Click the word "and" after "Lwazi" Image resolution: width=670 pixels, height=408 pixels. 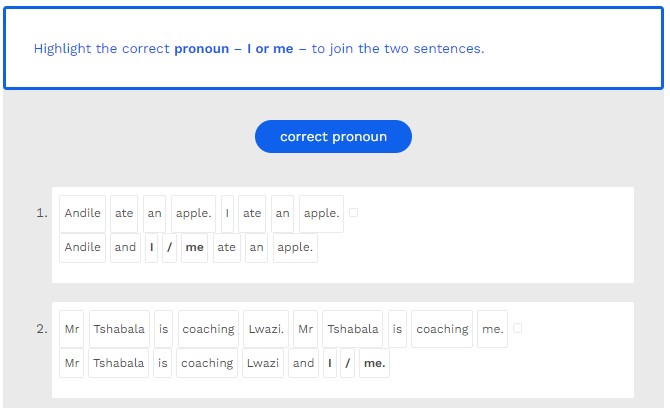point(303,364)
